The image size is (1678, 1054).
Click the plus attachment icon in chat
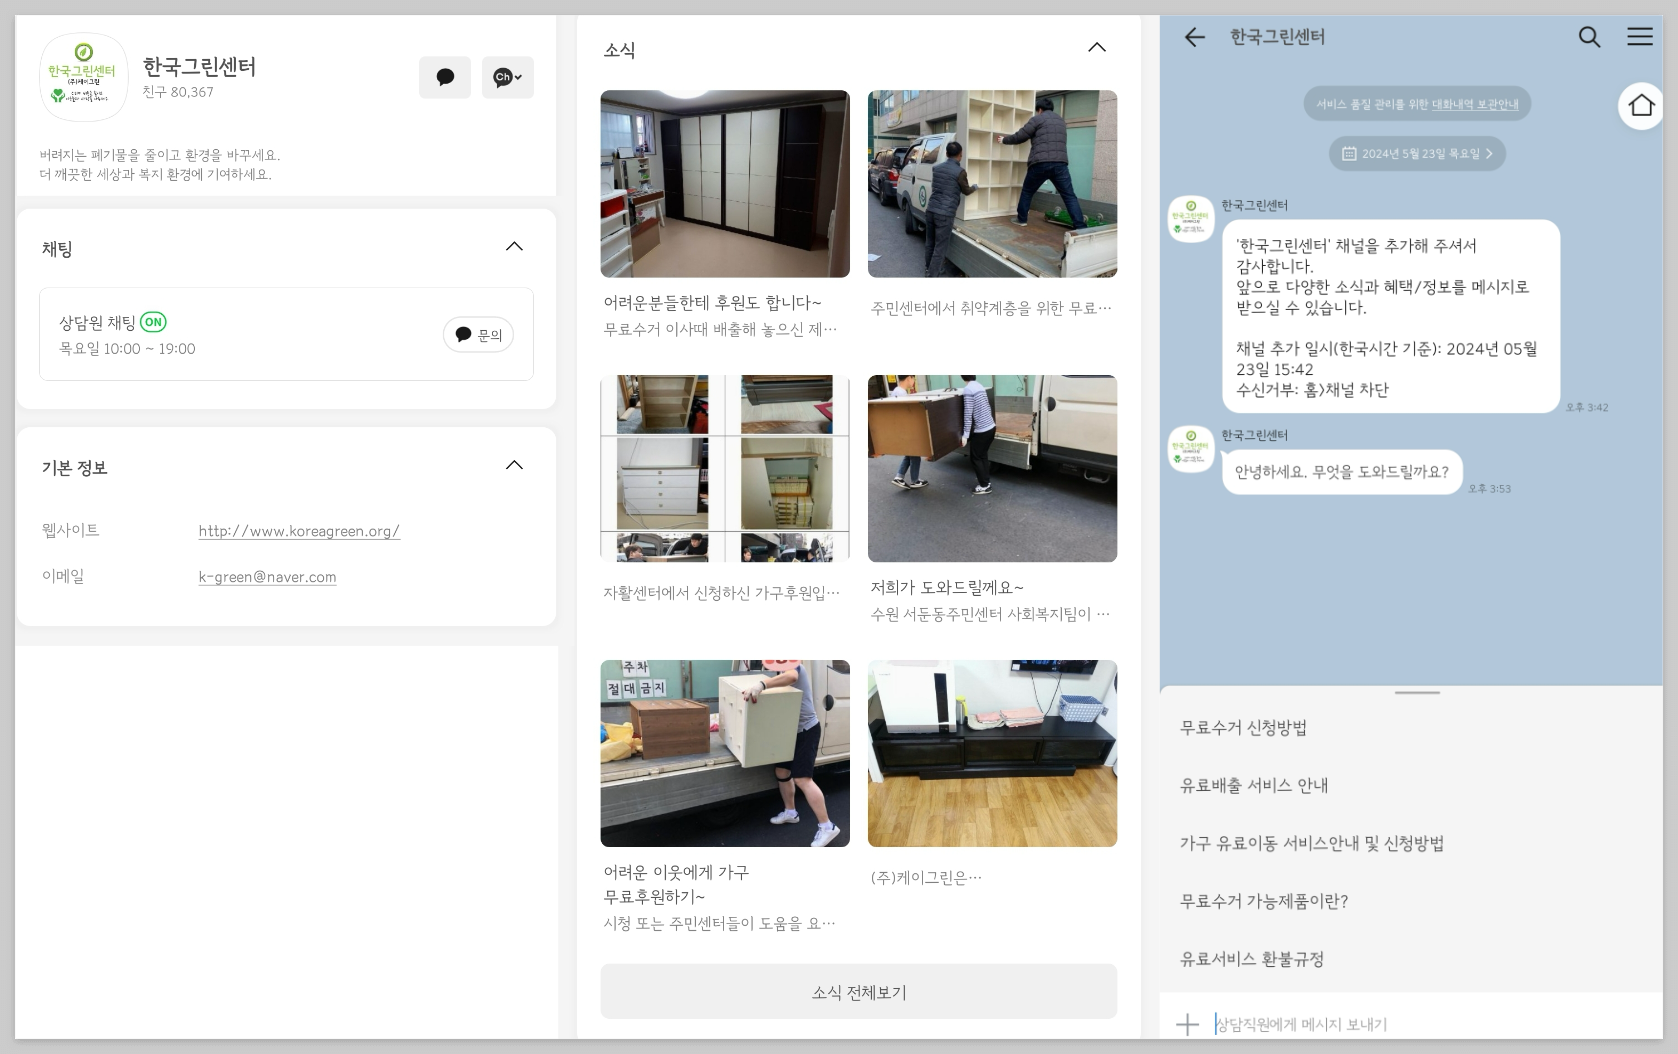coord(1187,1024)
